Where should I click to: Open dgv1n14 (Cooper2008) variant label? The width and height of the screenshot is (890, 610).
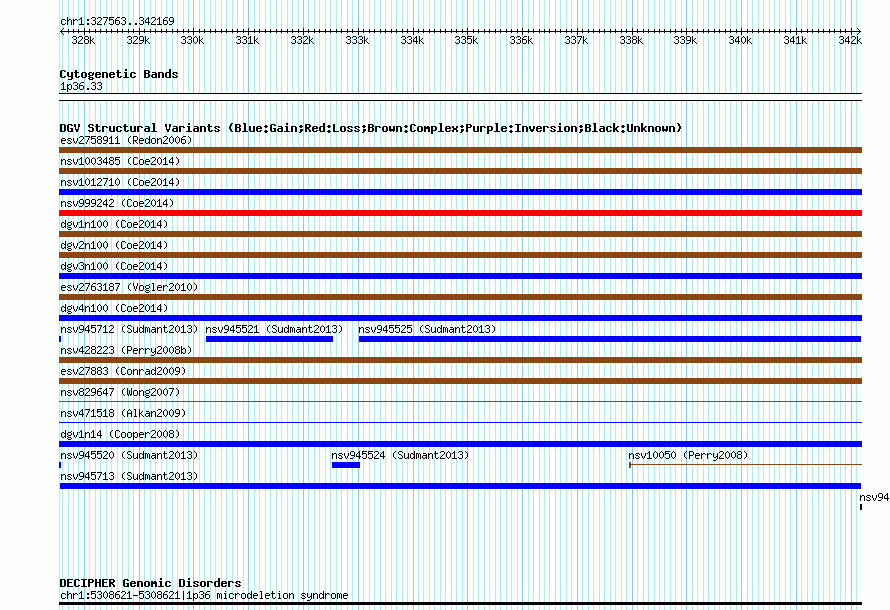[x=120, y=434]
